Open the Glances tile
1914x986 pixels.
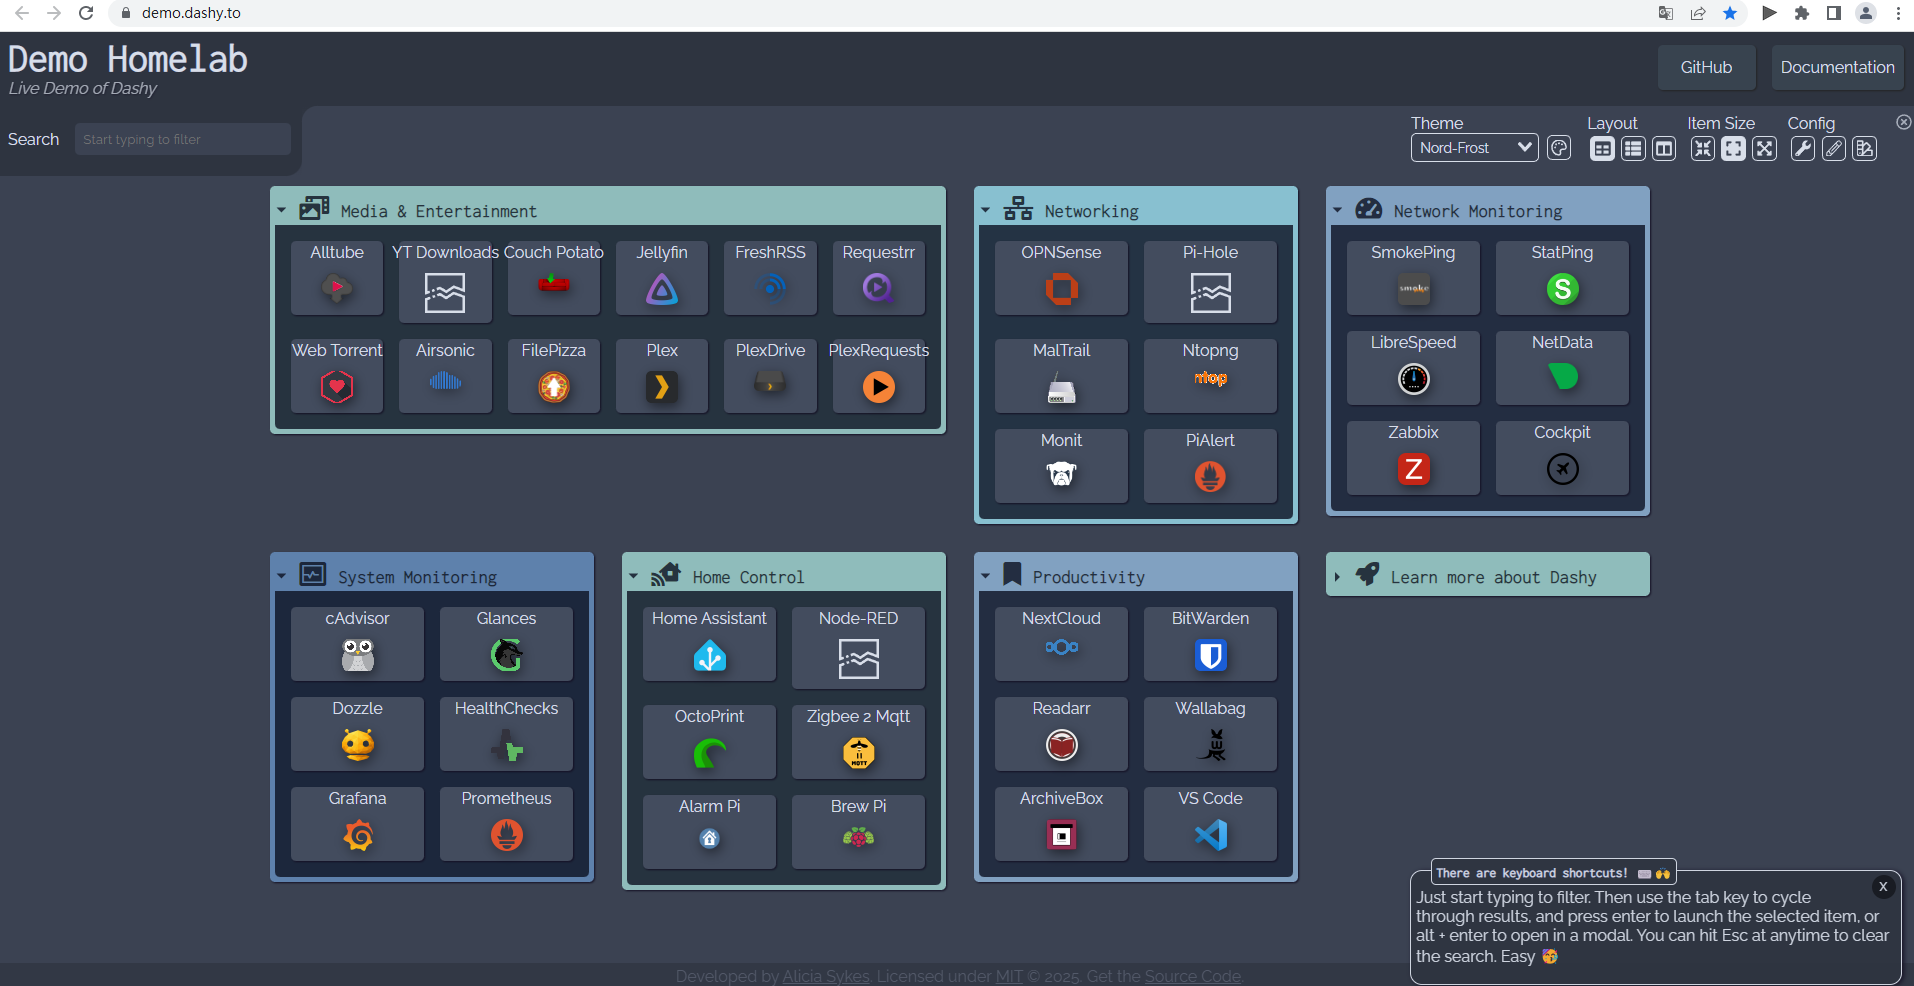click(x=506, y=643)
